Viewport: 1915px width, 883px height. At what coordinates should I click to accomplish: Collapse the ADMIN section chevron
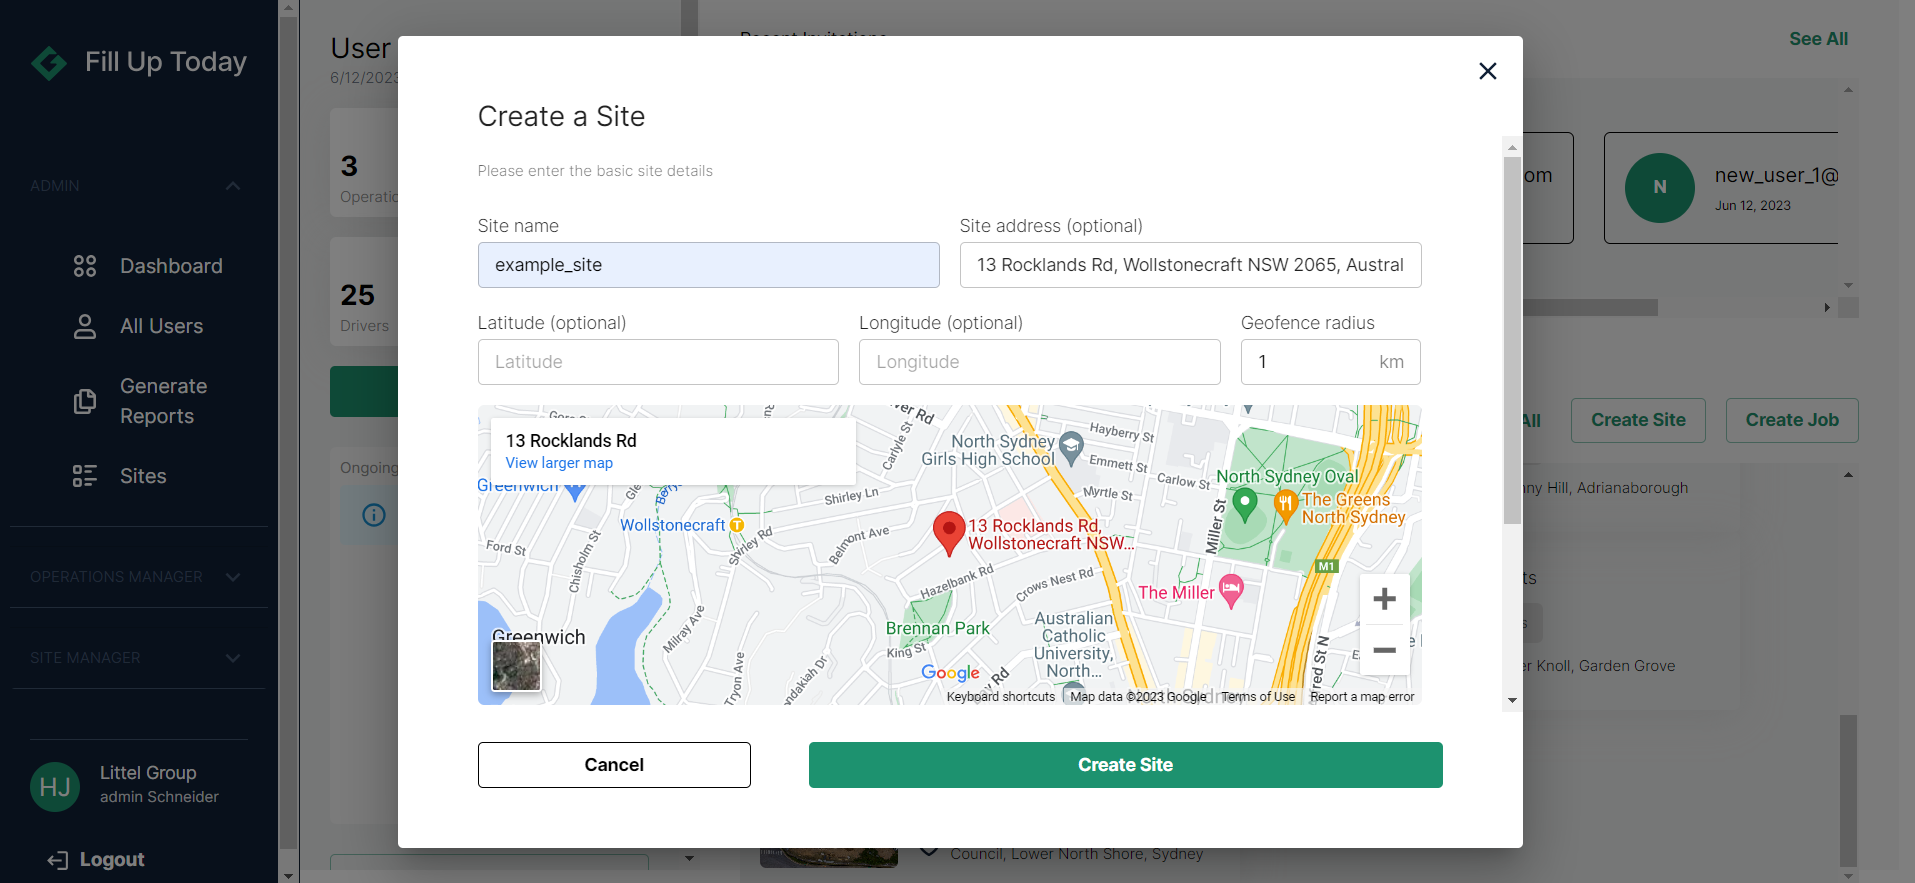pos(233,186)
